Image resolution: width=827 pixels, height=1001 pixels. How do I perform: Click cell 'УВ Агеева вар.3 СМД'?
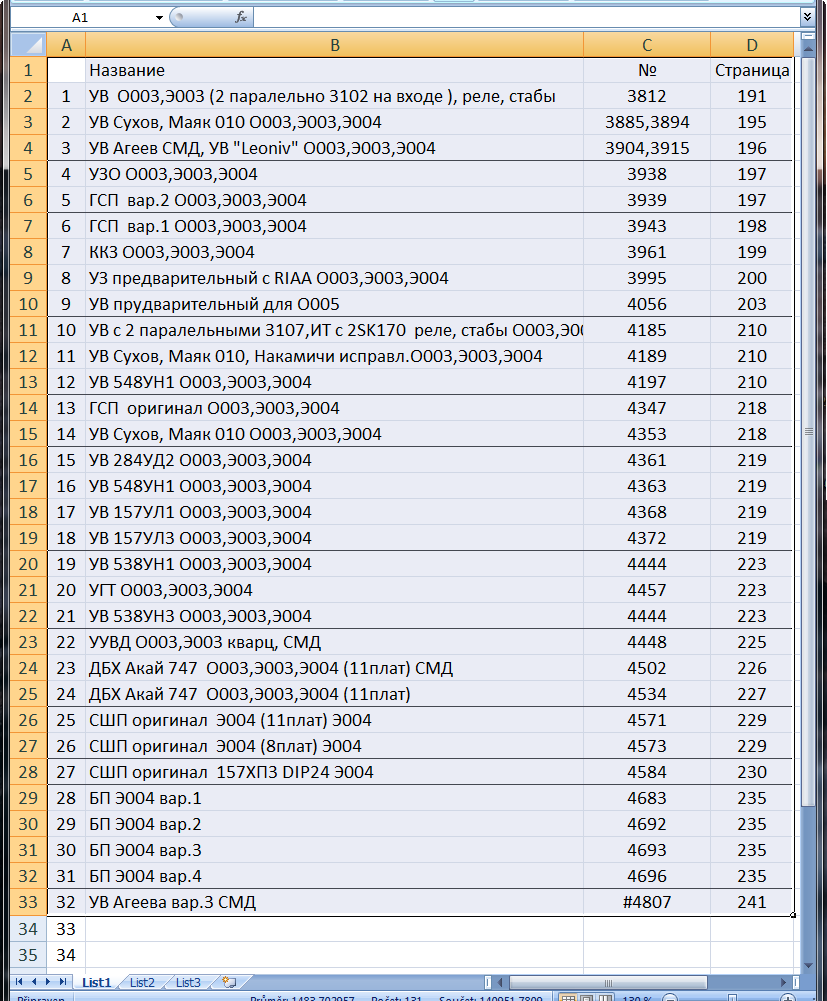tap(335, 902)
